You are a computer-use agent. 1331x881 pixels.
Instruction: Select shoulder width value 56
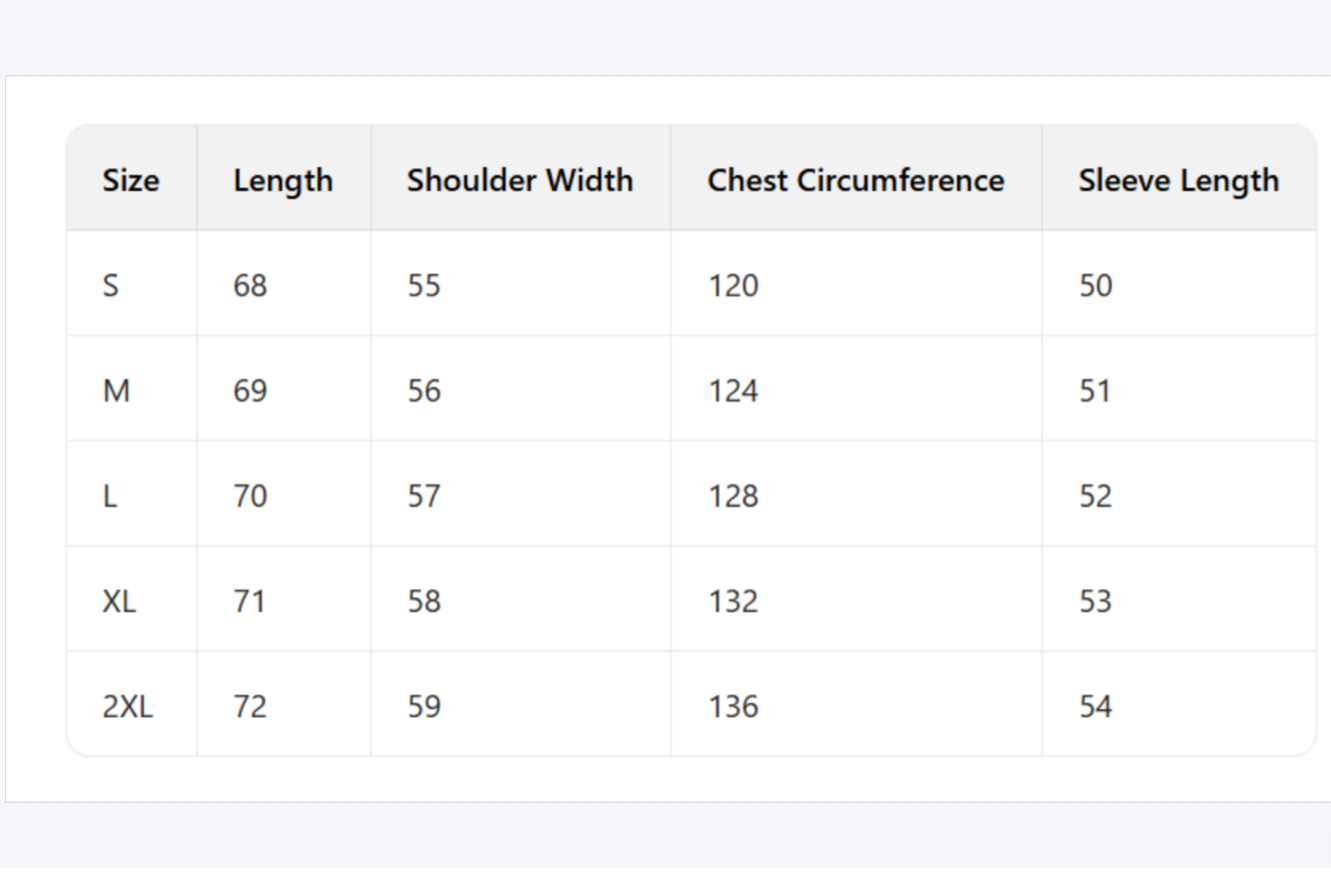[x=424, y=391]
